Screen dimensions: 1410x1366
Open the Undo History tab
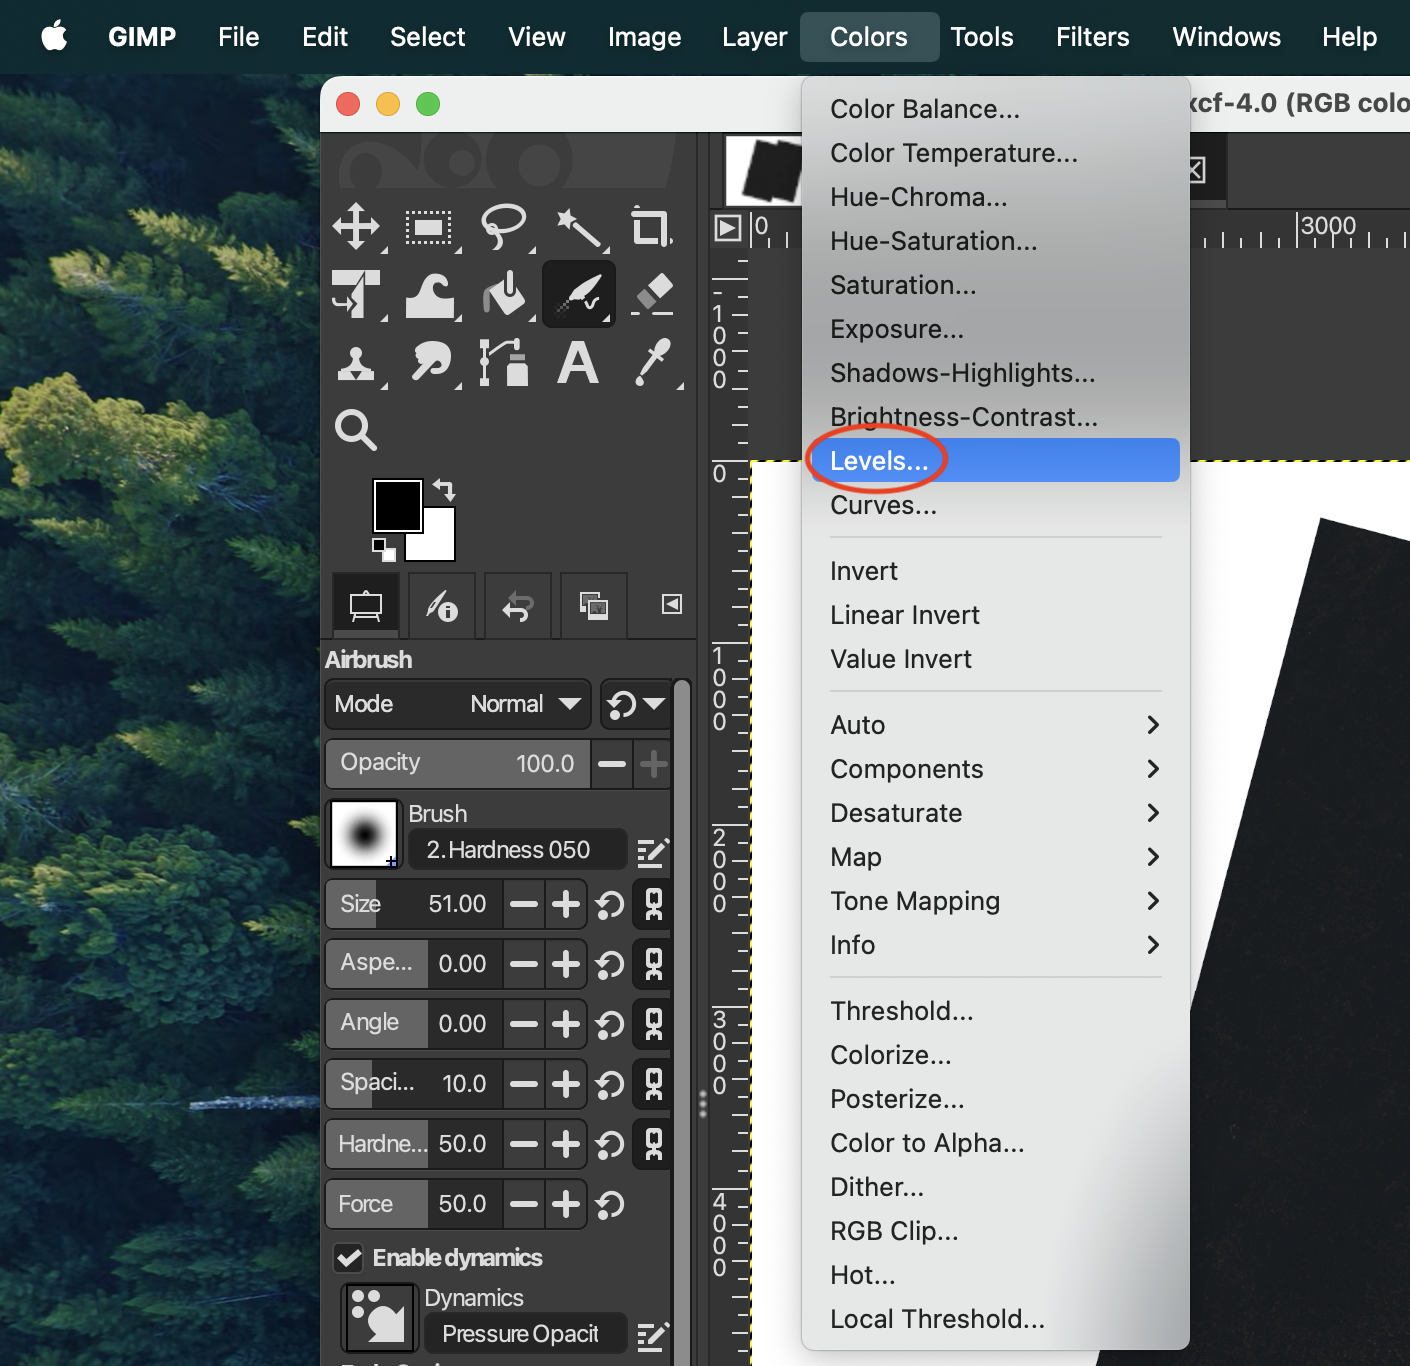pyautogui.click(x=518, y=605)
